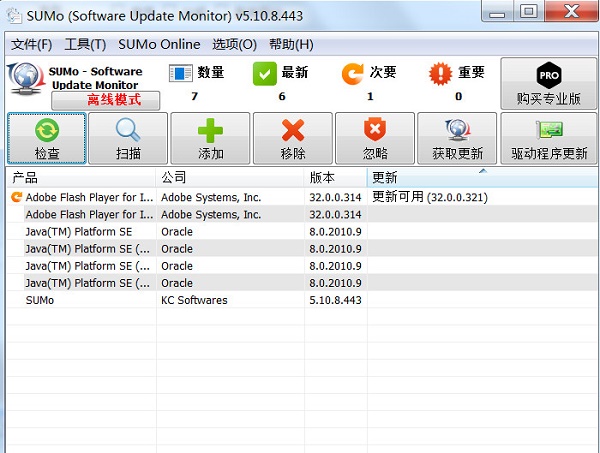Image resolution: width=600 pixels, height=453 pixels.
Task: Ignore the update via the 忽略 shield button
Action: click(375, 138)
